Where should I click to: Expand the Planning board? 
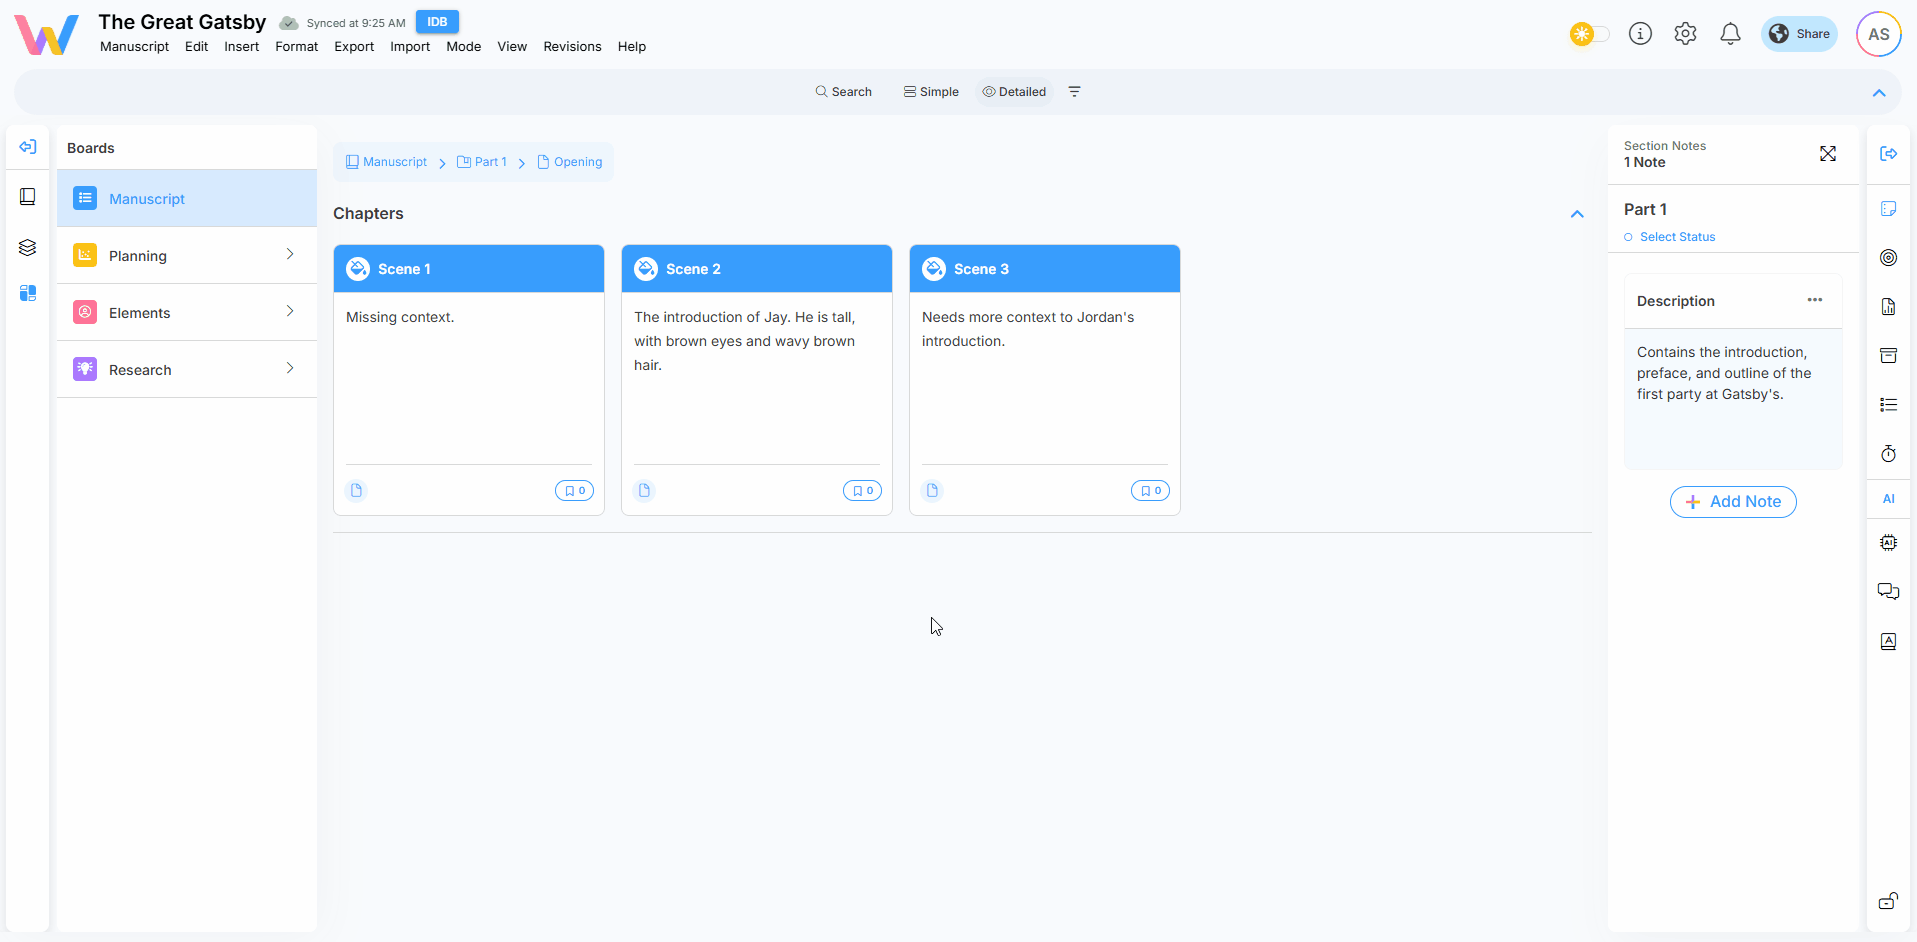pos(187,256)
